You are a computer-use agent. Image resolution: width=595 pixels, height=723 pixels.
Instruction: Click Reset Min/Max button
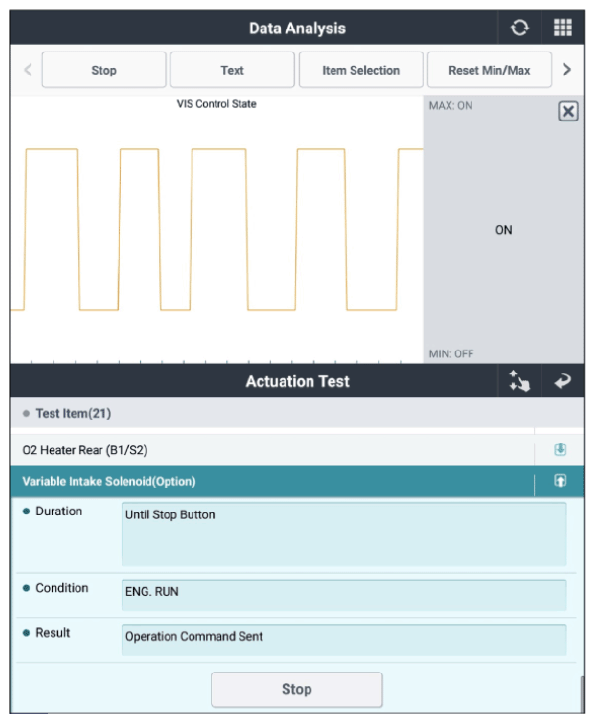pos(489,70)
